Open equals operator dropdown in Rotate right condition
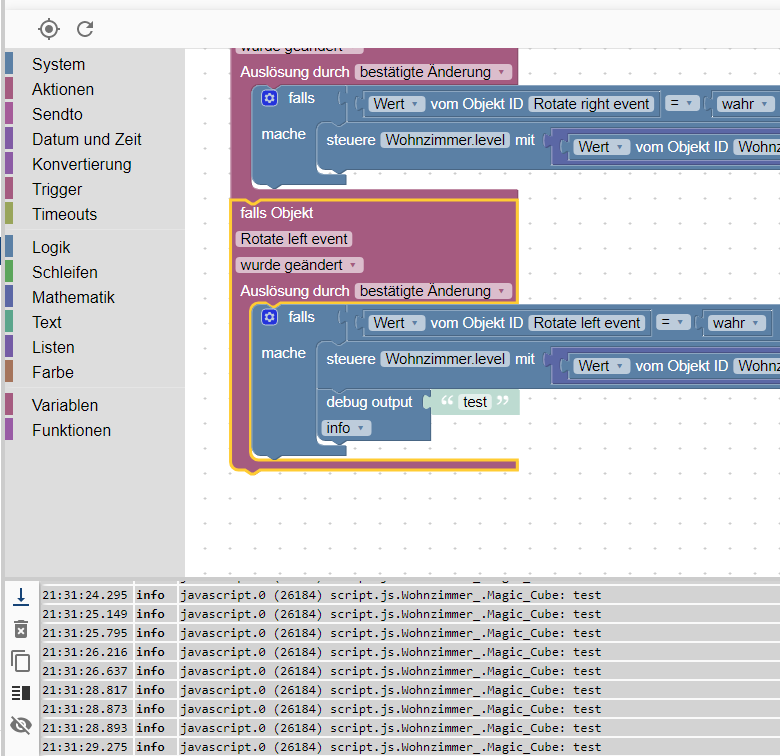The height and width of the screenshot is (756, 780). (x=682, y=103)
